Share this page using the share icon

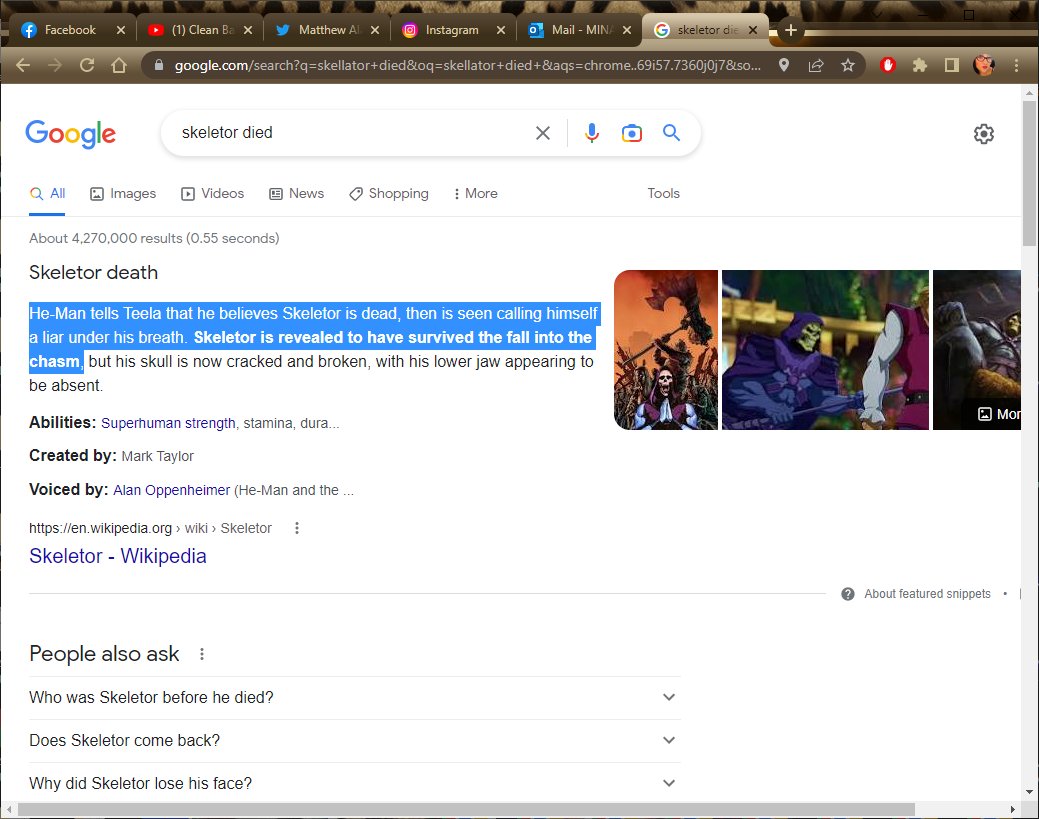816,65
